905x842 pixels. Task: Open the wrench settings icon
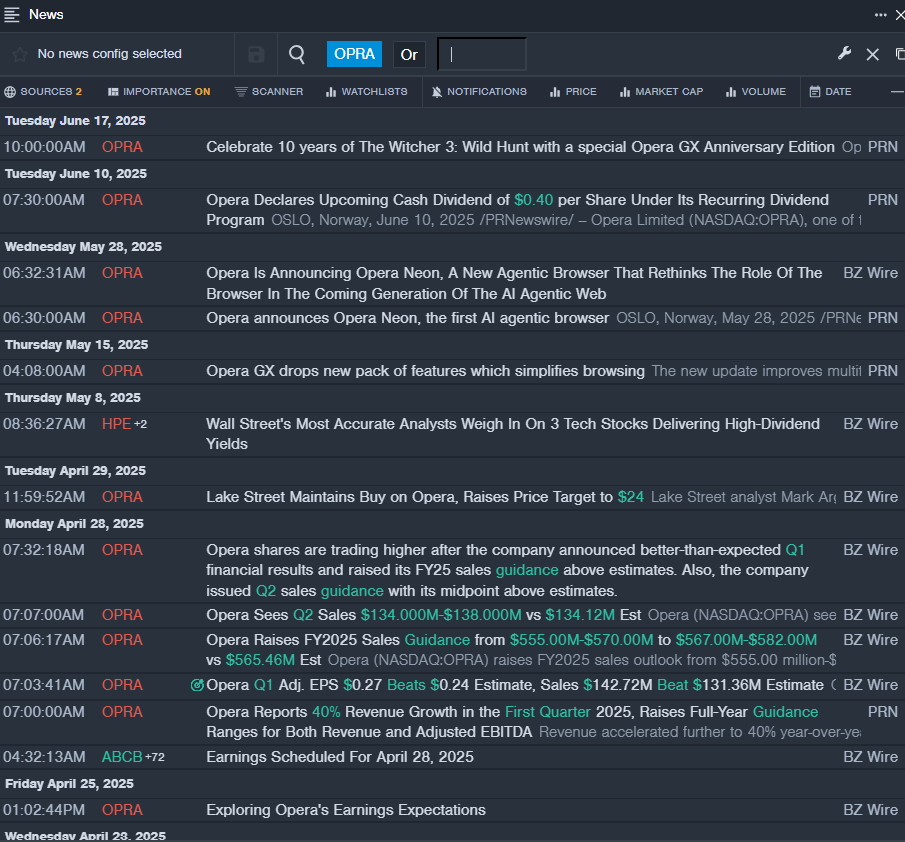pyautogui.click(x=844, y=54)
